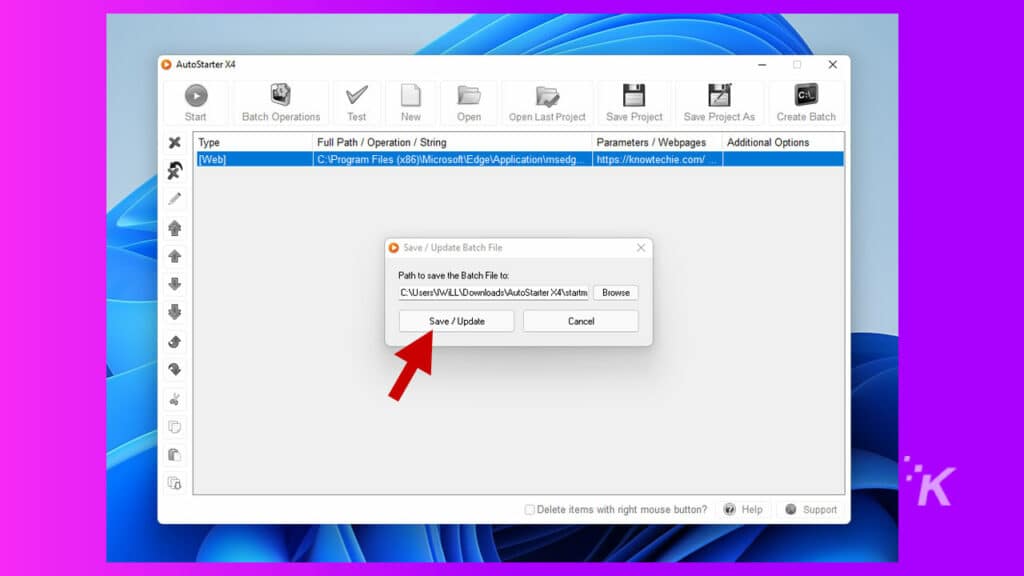Paste item with clipboard icon
The image size is (1024, 576).
click(174, 455)
